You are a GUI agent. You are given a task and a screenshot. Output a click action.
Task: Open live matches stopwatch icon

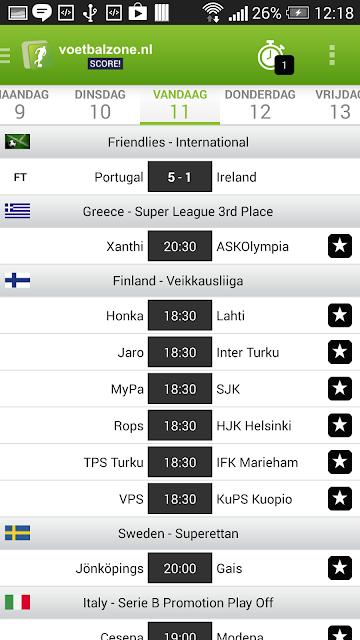[274, 56]
